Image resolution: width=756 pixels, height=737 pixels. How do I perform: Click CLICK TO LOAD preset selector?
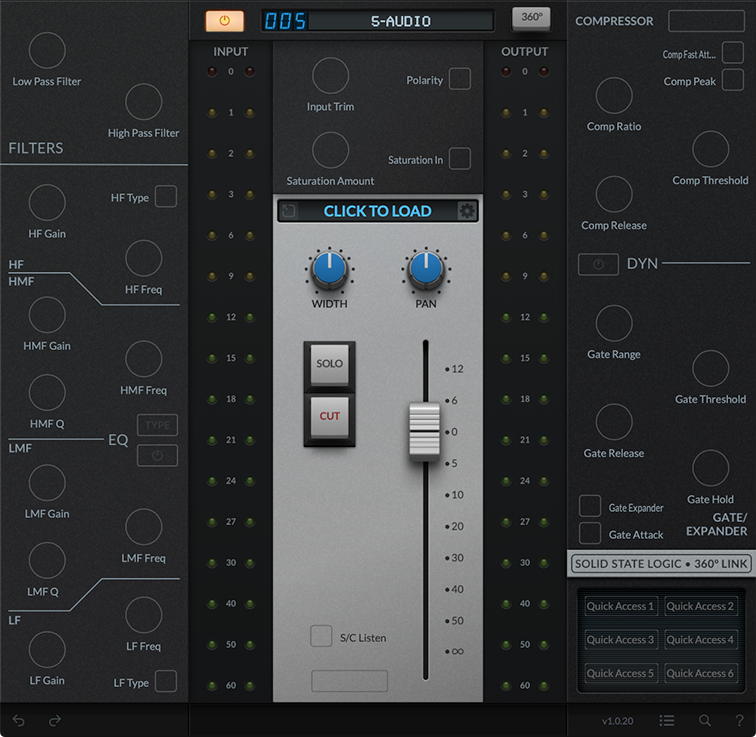(x=377, y=211)
